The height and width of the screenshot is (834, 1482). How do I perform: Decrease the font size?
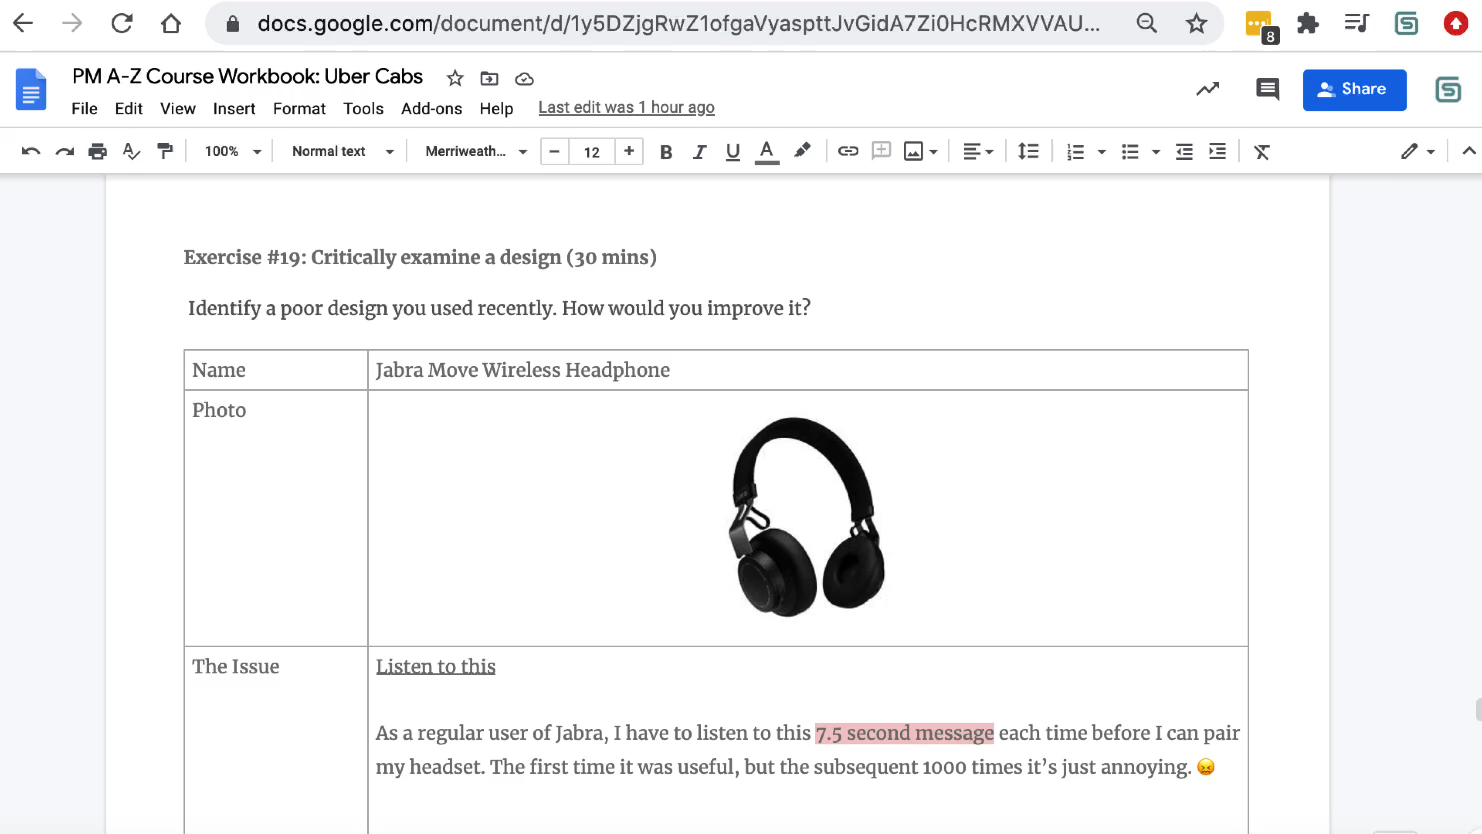[555, 151]
